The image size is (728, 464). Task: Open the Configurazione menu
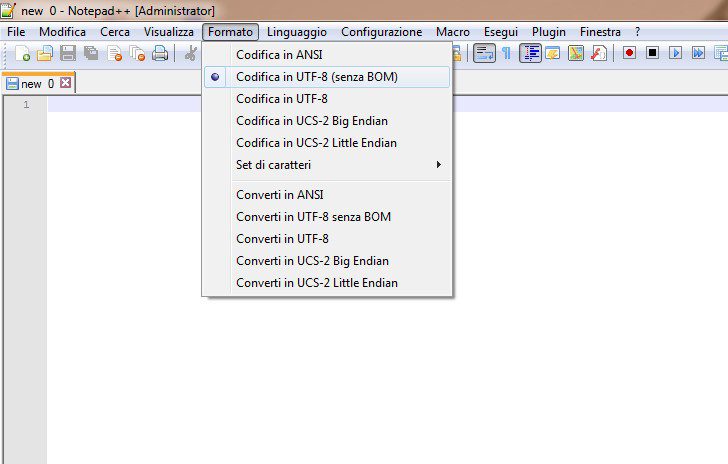[x=382, y=32]
